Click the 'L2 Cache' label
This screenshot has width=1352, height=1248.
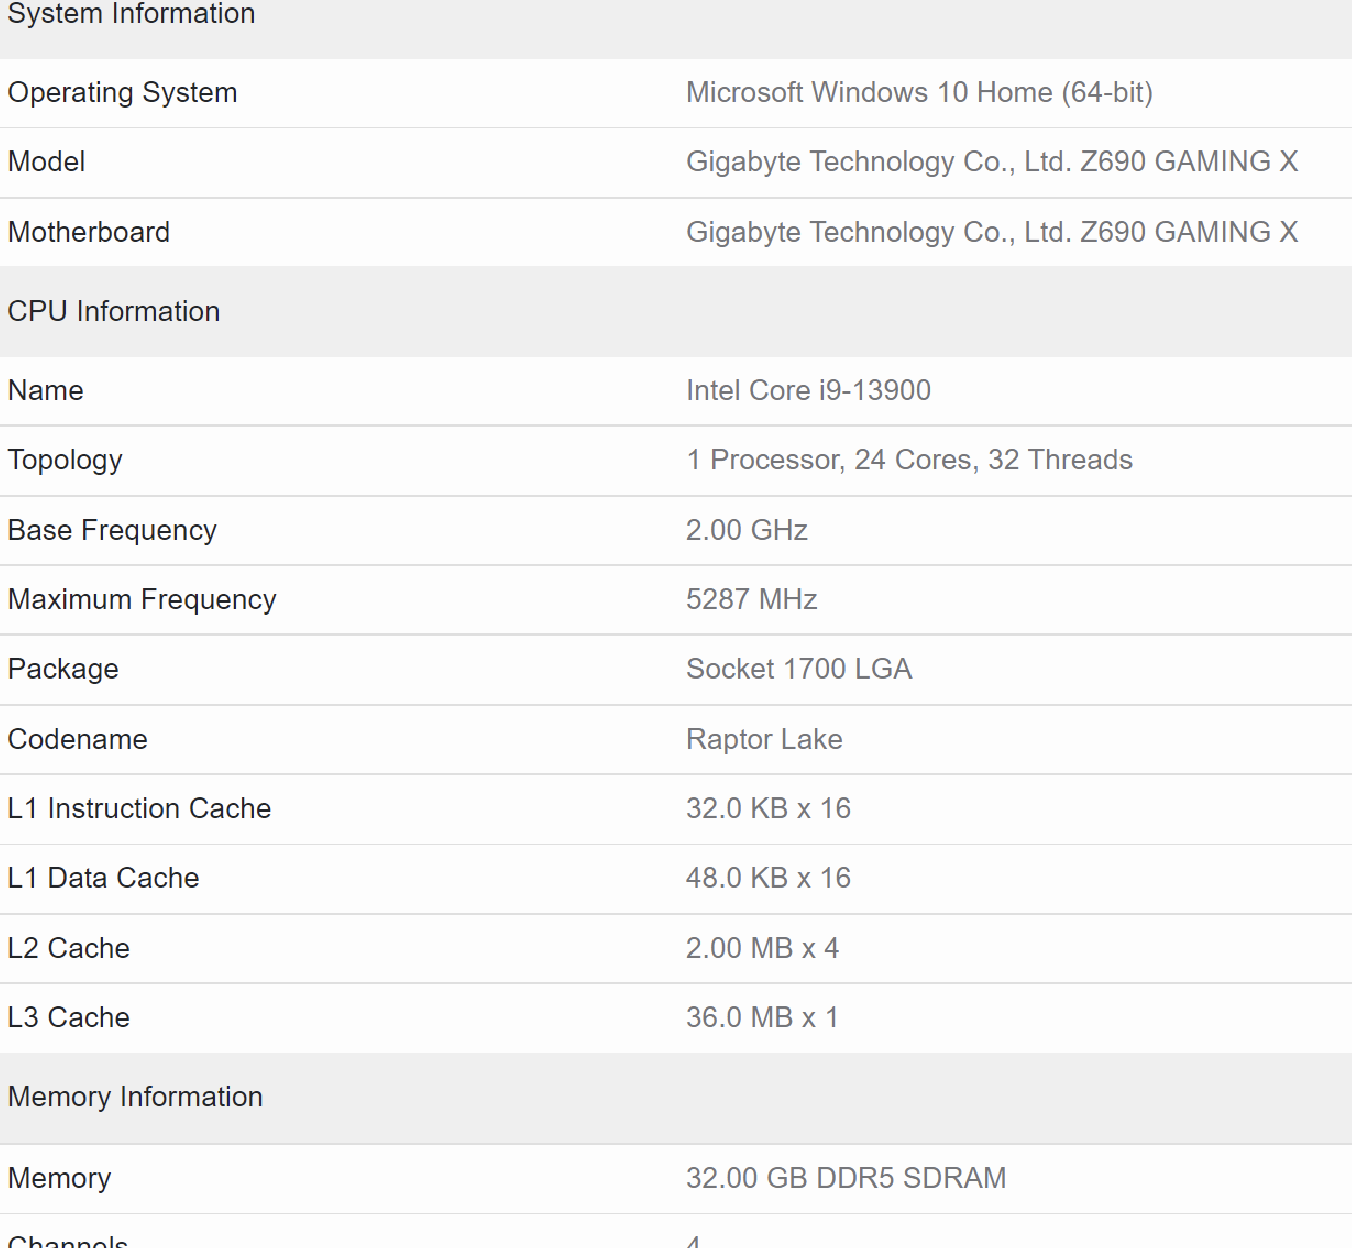(68, 948)
